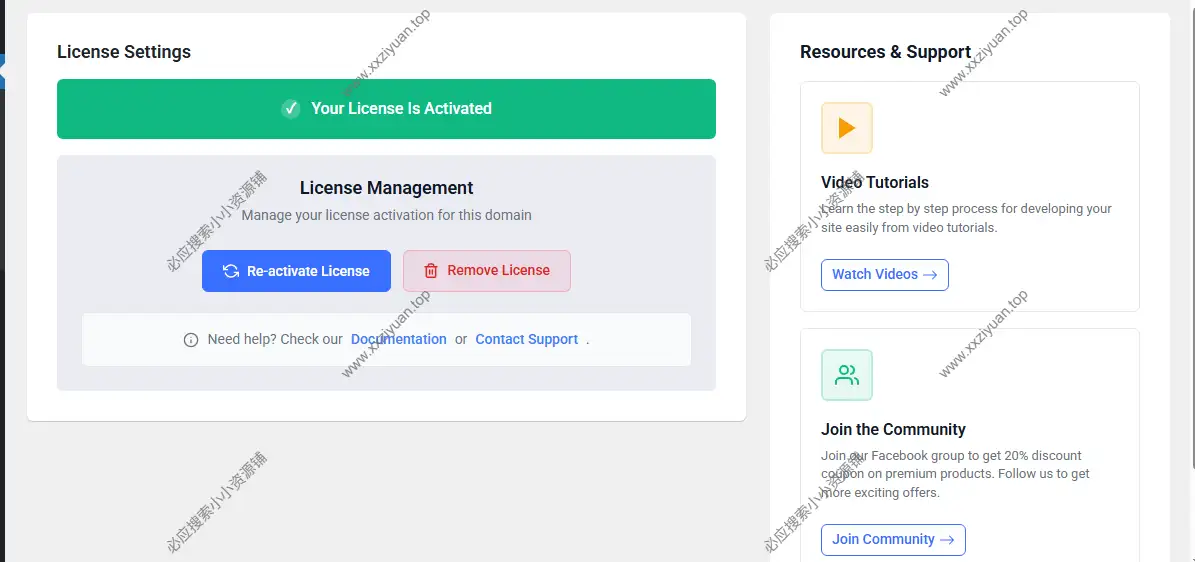Click the check mark icon in the activated banner
Screen dimensions: 1195x562
pyautogui.click(x=291, y=109)
